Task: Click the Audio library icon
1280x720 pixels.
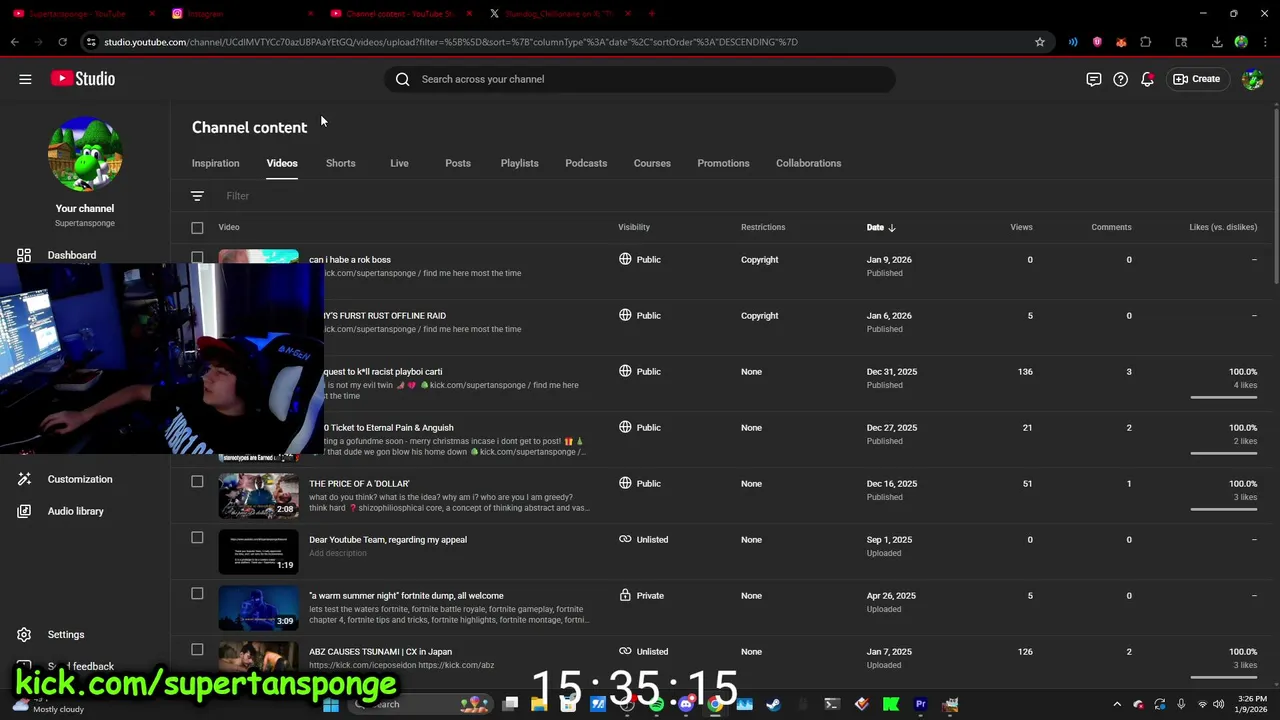Action: coord(24,511)
